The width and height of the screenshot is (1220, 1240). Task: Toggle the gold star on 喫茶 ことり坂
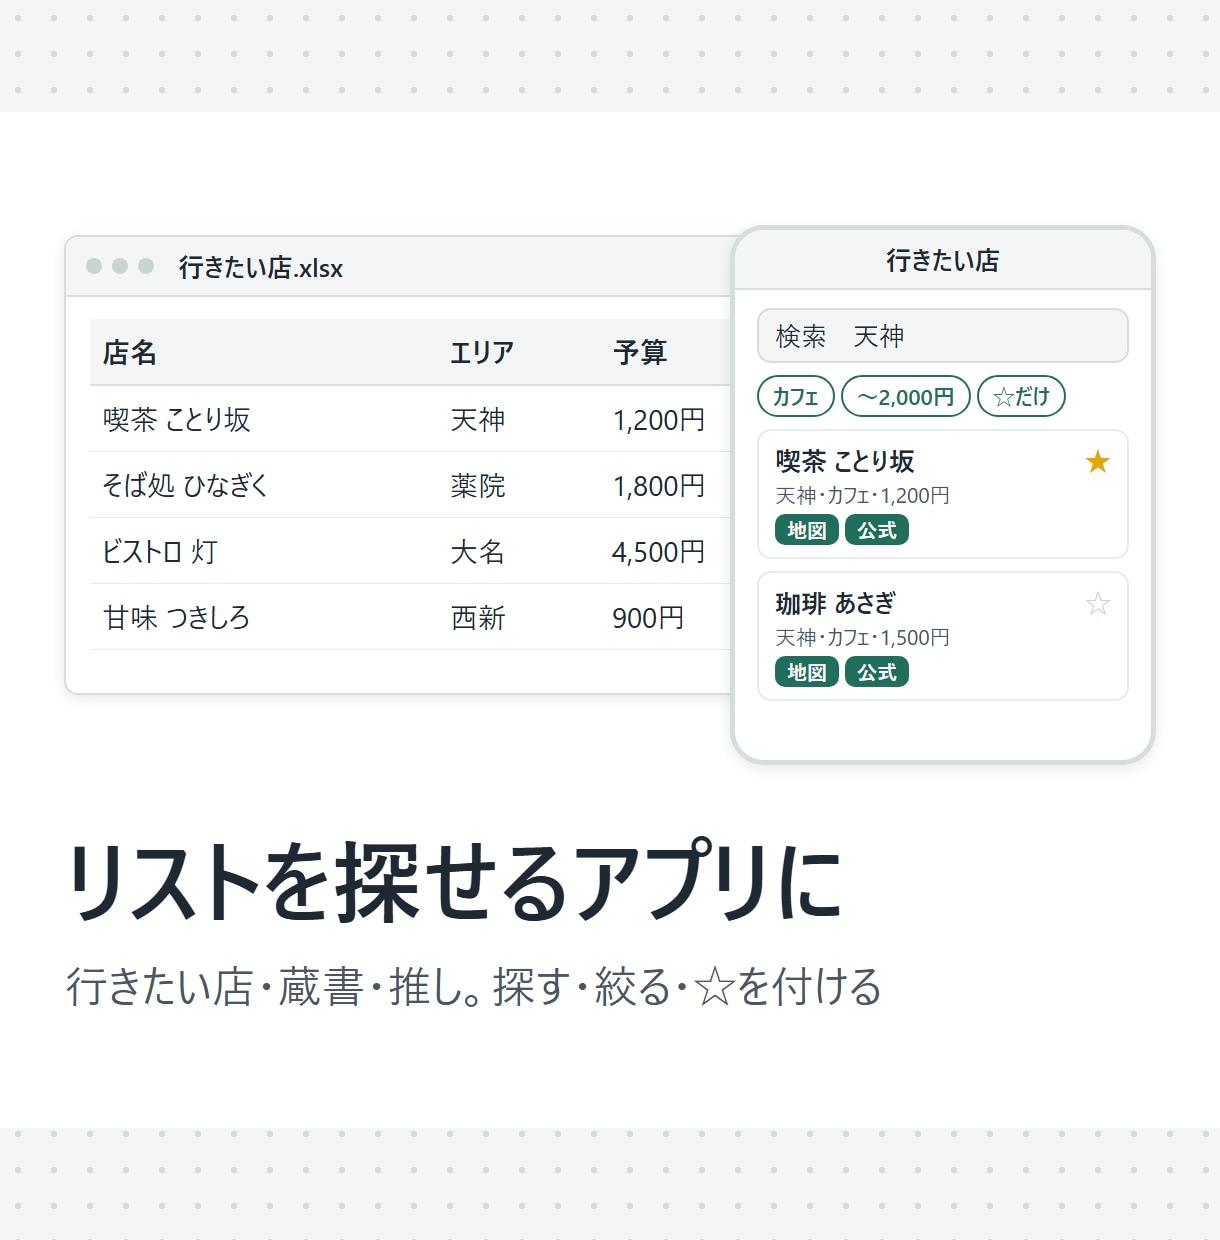point(1097,461)
